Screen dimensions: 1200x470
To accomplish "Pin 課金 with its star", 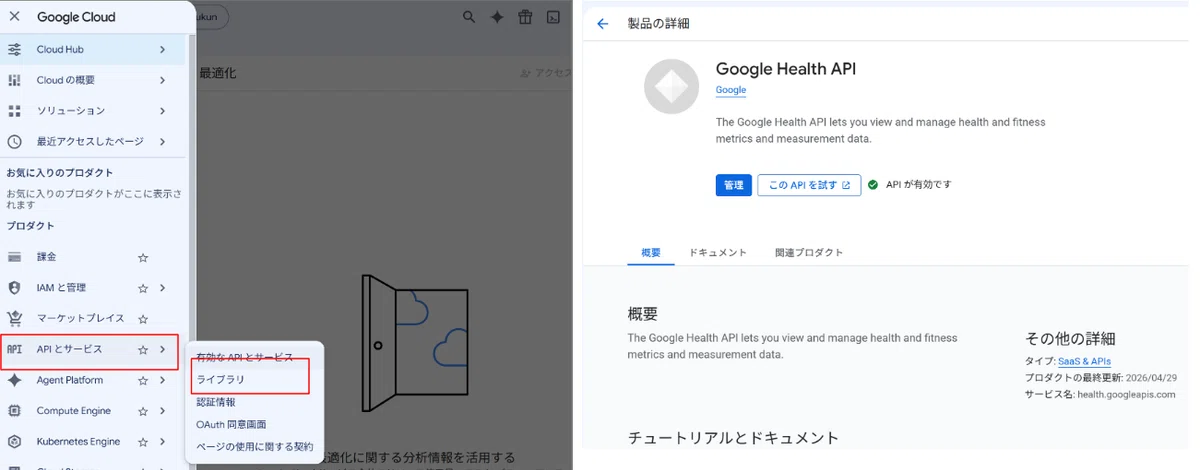I will coord(143,258).
